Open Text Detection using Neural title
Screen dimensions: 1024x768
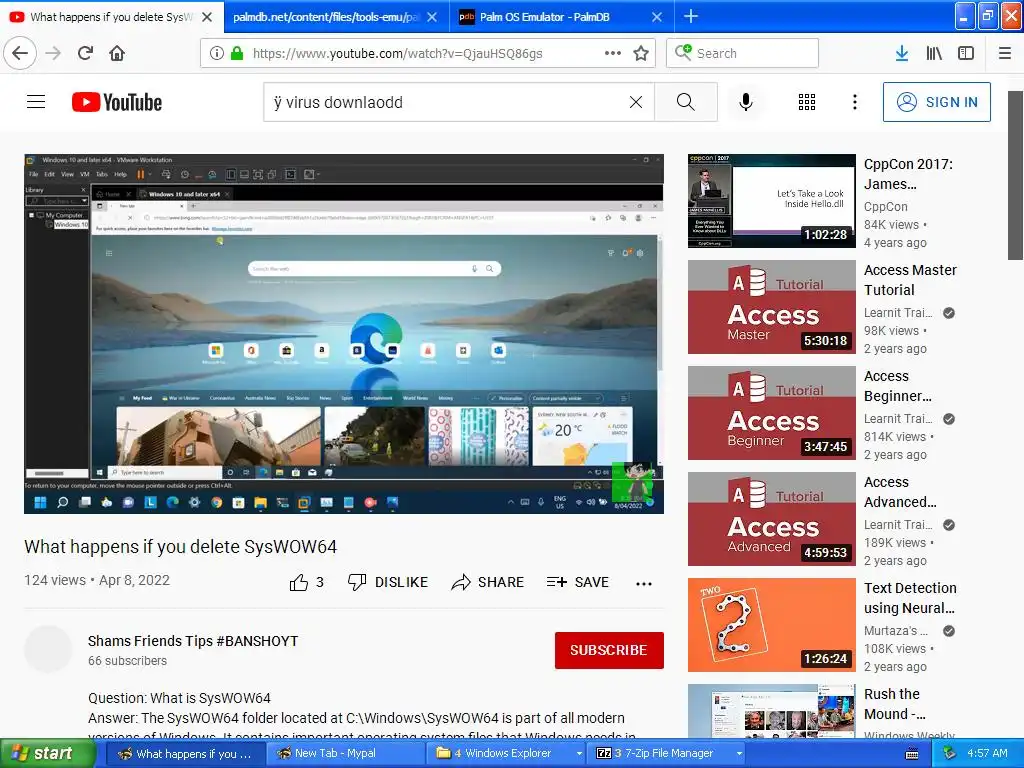point(910,598)
